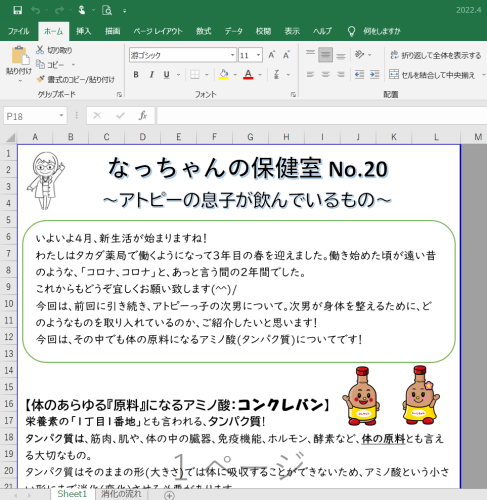Click the decrease indent icon

(x=359, y=75)
